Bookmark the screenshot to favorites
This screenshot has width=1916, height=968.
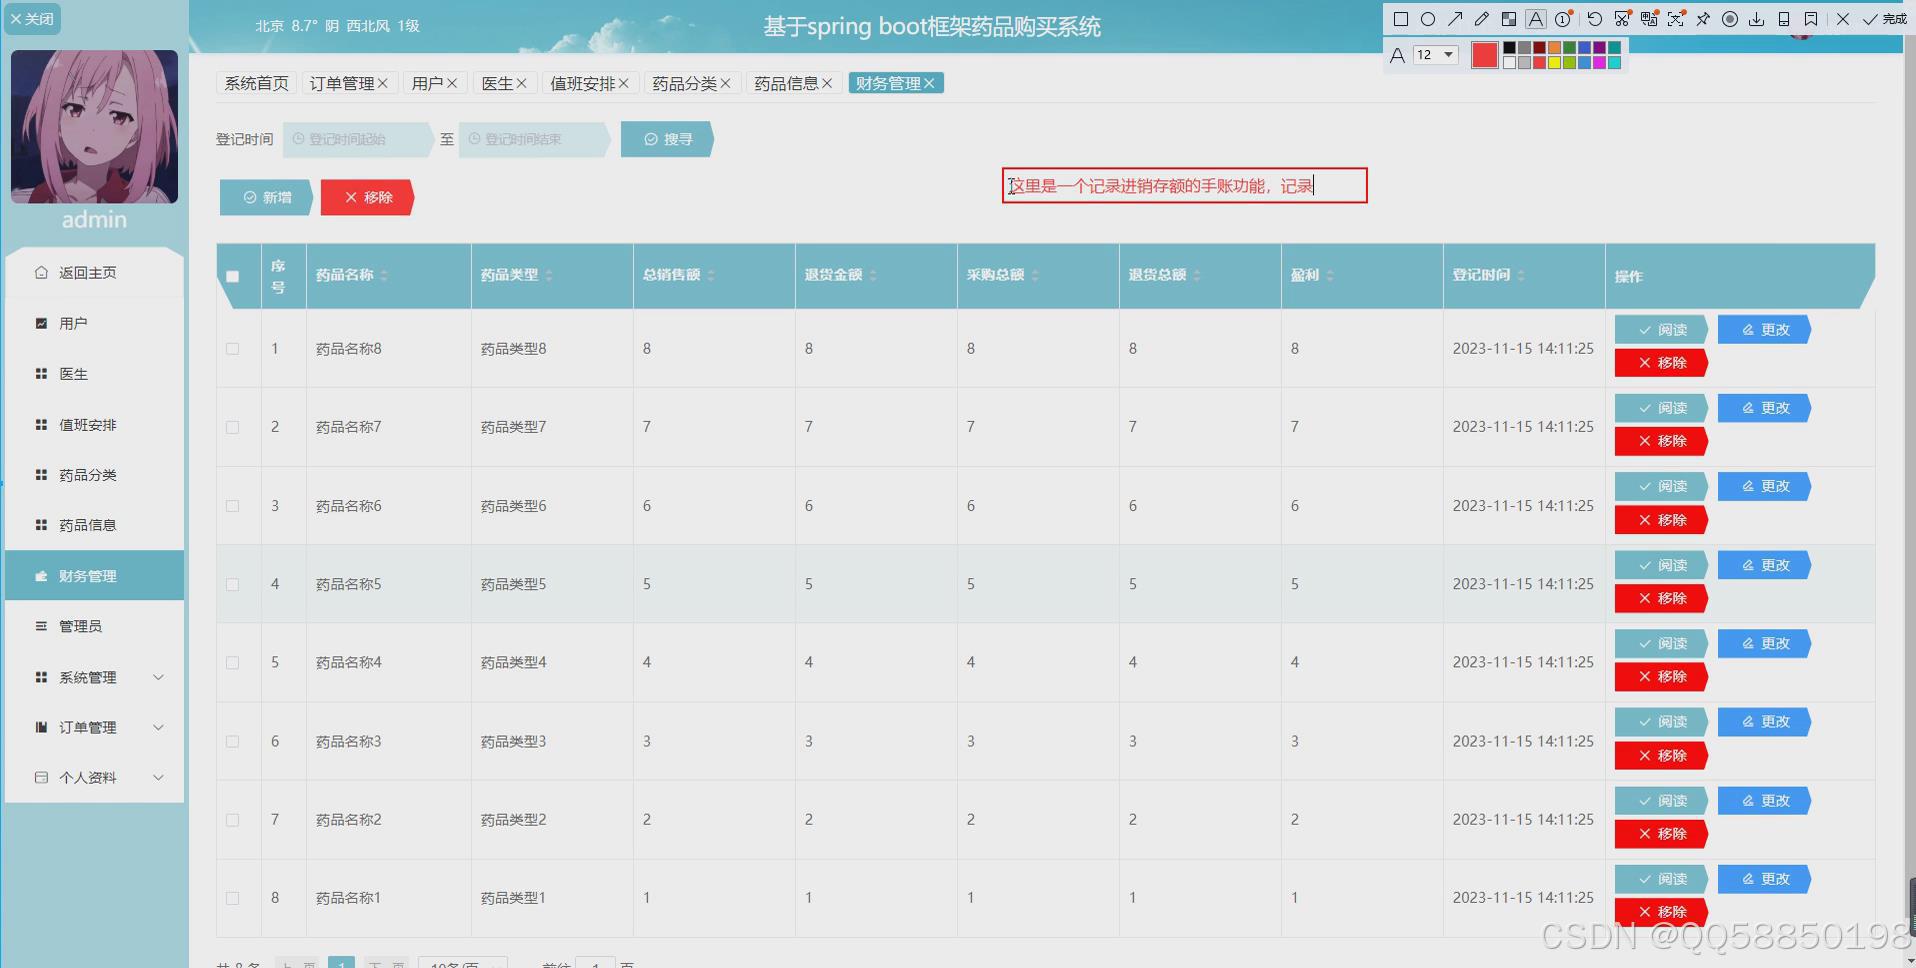click(1811, 19)
